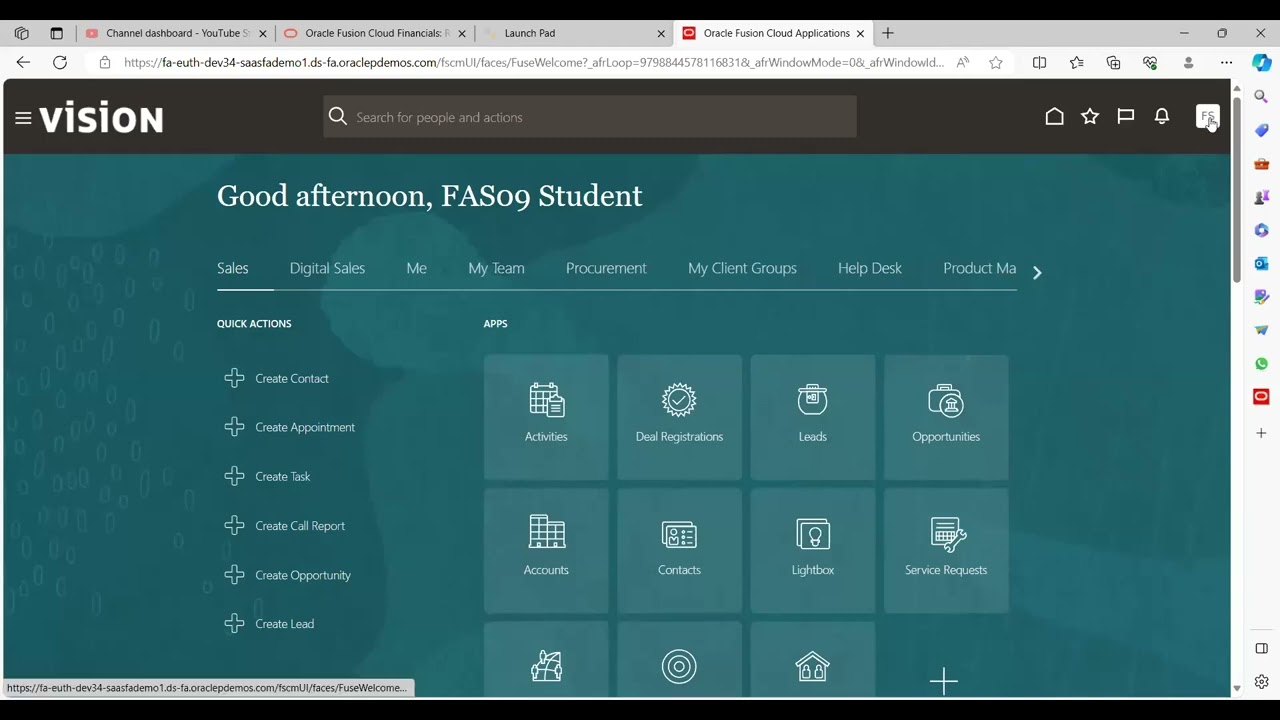Open Notifications bell icon
The width and height of the screenshot is (1280, 720).
1162,117
